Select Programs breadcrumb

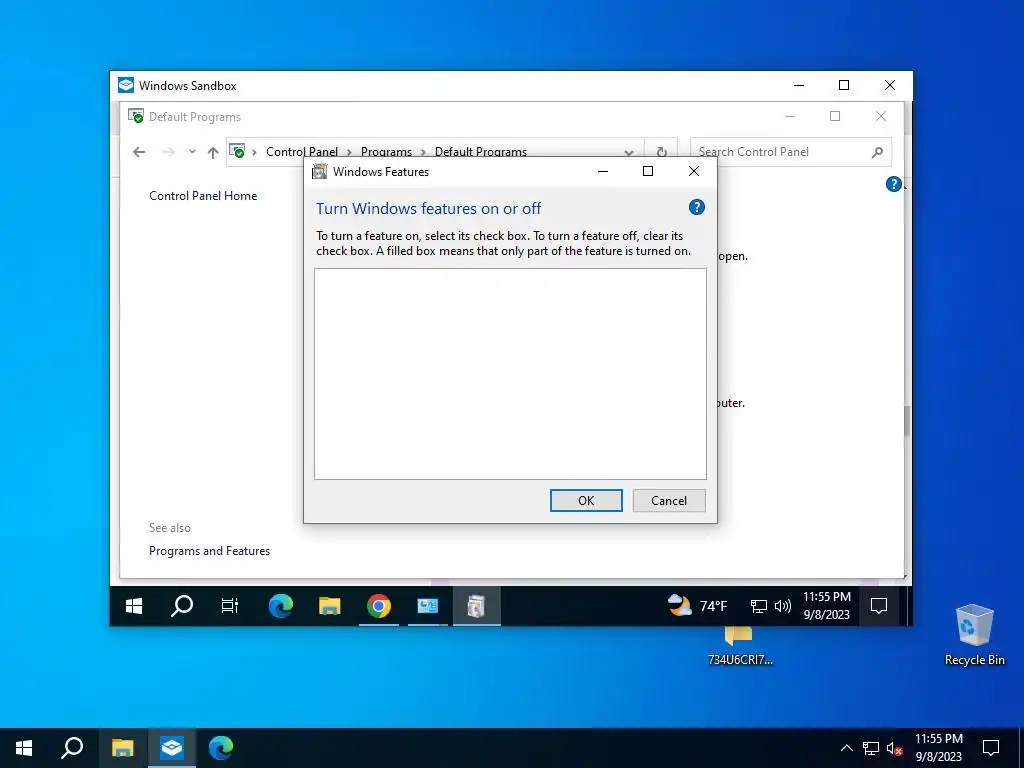point(386,152)
